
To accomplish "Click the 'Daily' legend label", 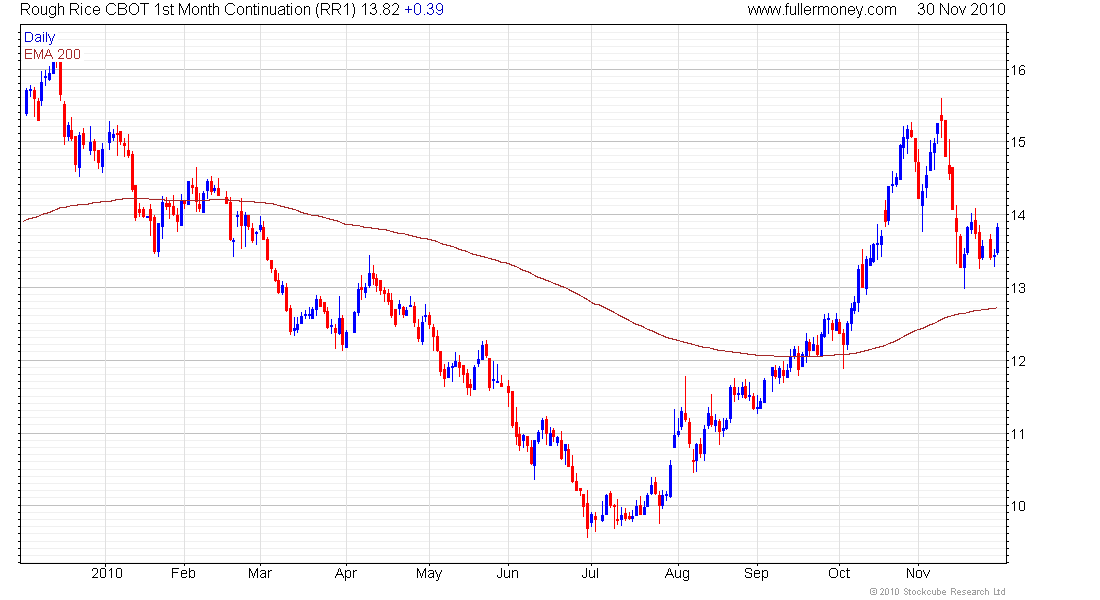I will (39, 37).
